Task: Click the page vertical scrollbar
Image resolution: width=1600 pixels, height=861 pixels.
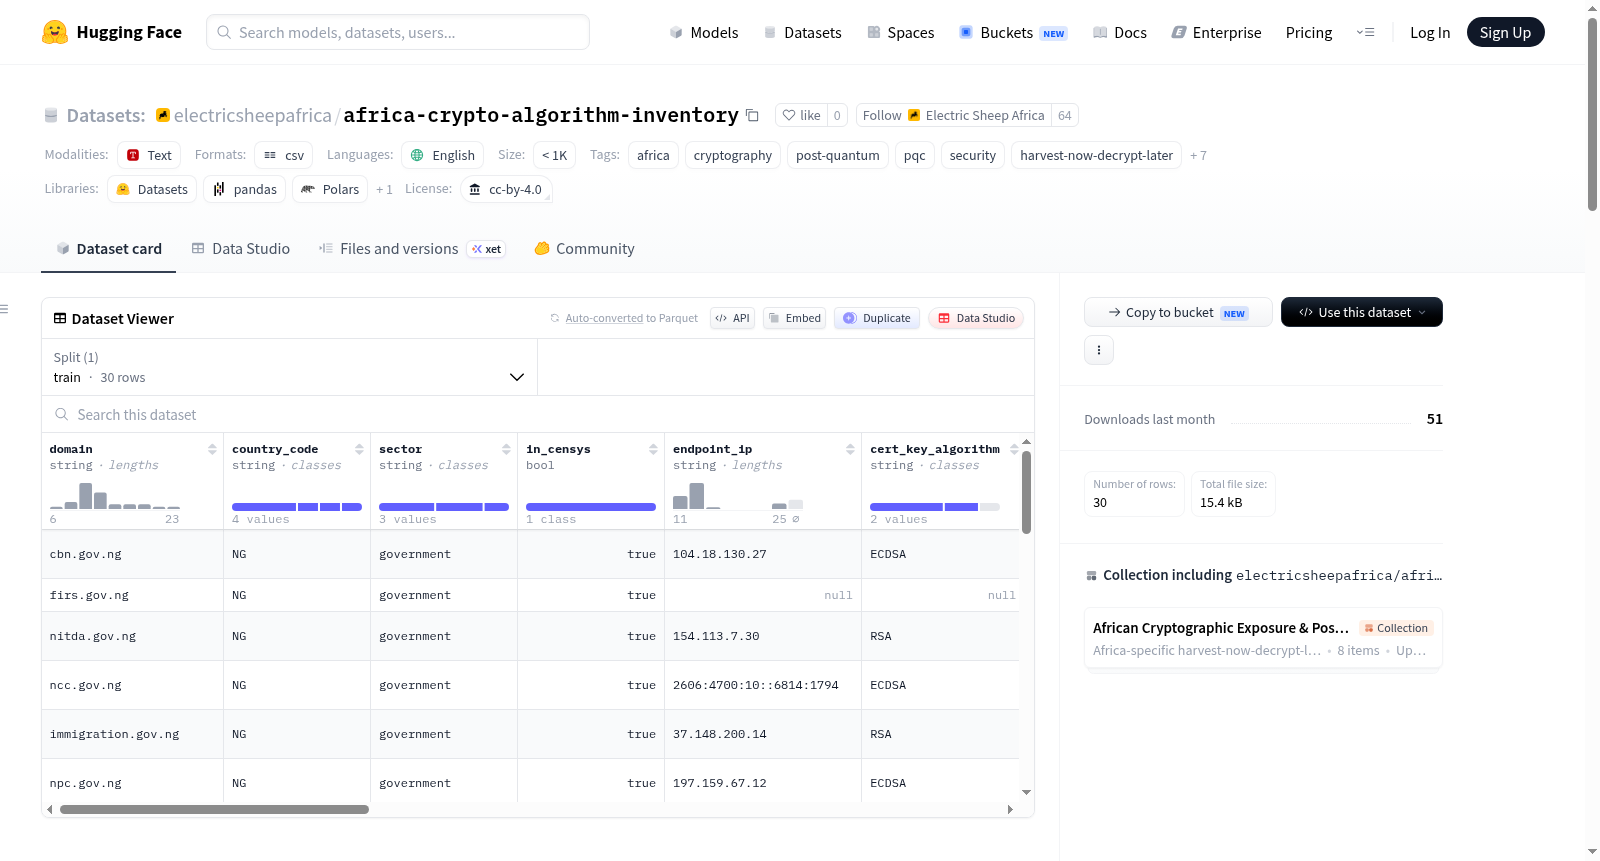Action: [1592, 113]
